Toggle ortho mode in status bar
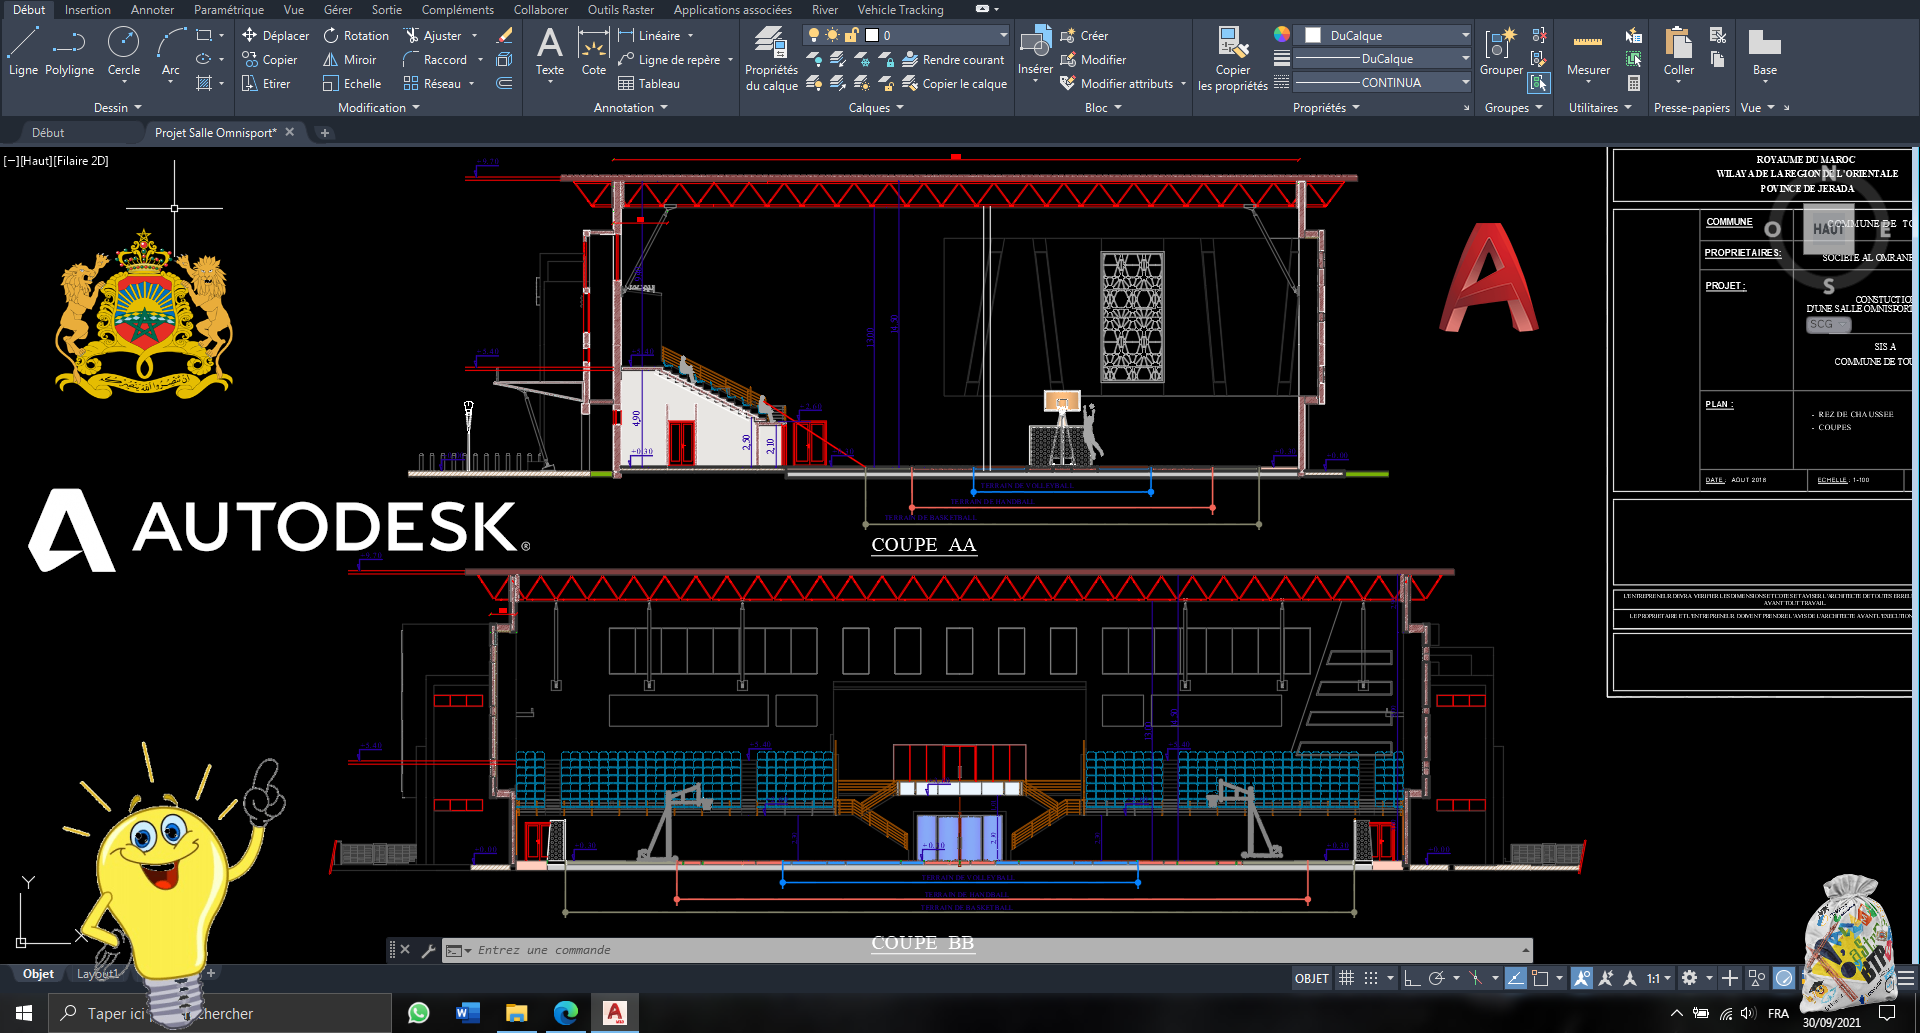Screen dimensions: 1920x1033 (1412, 979)
